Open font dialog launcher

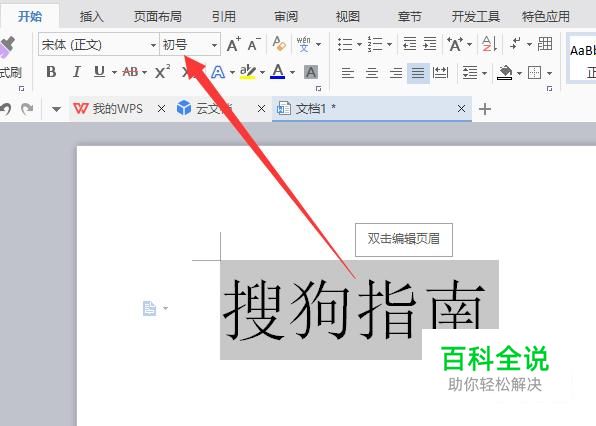pos(319,89)
